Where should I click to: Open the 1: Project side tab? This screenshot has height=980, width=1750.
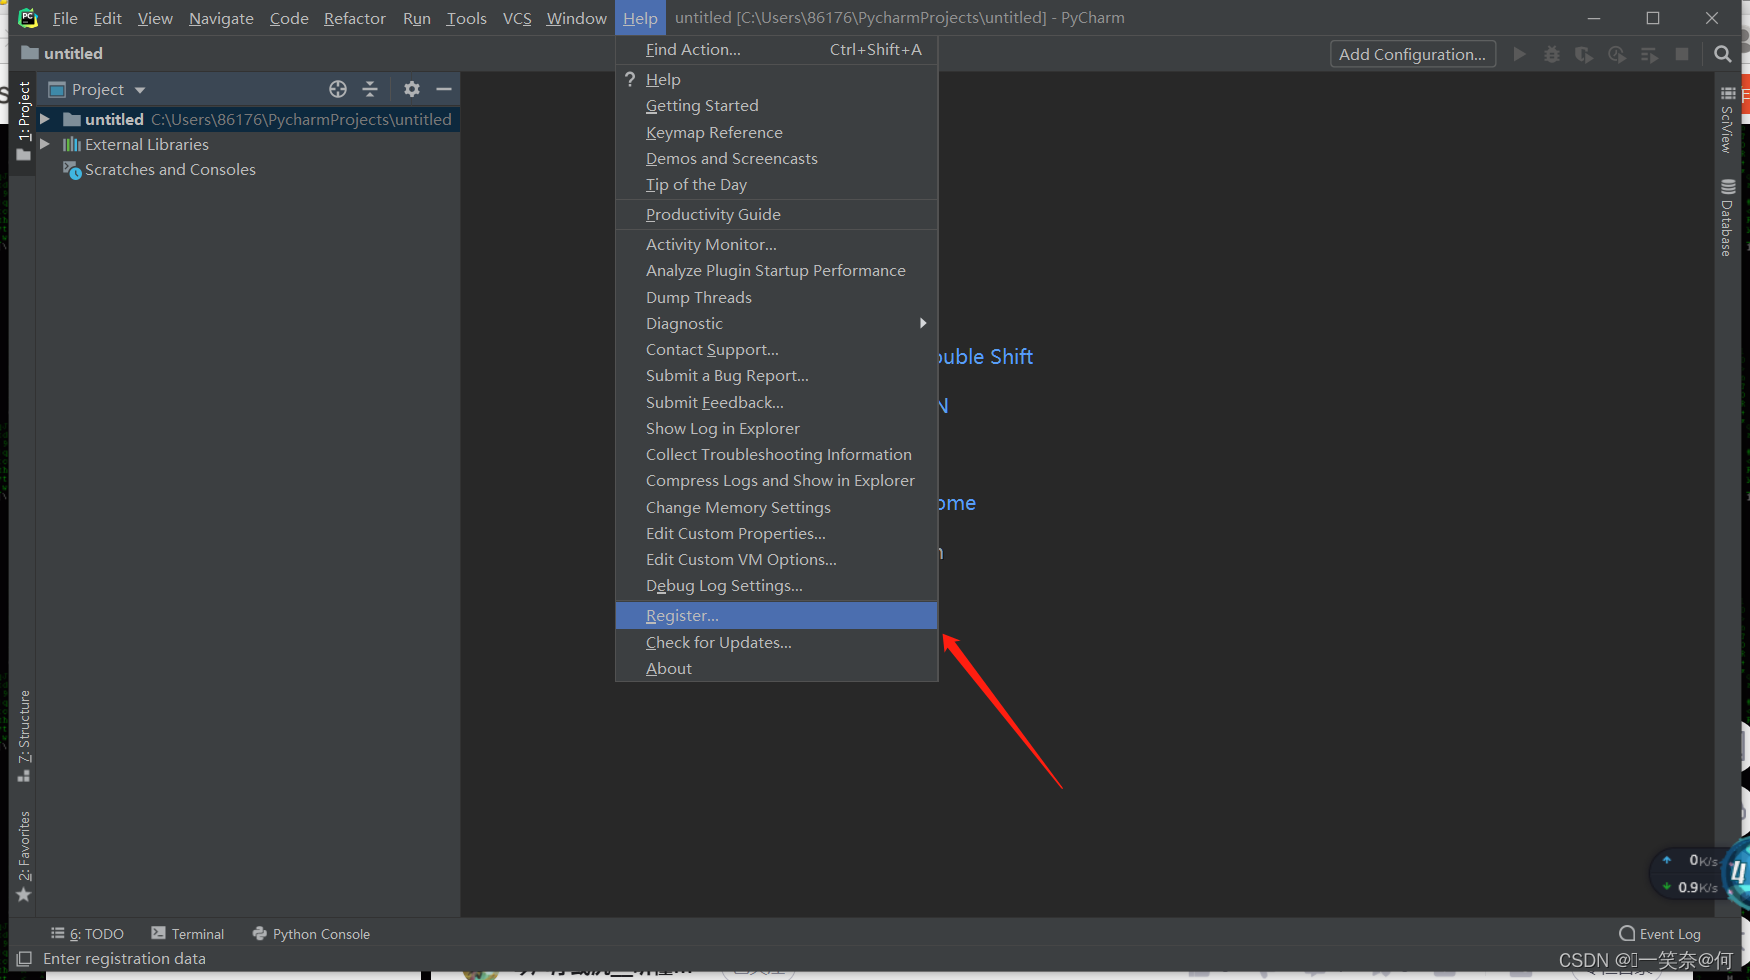[x=24, y=121]
